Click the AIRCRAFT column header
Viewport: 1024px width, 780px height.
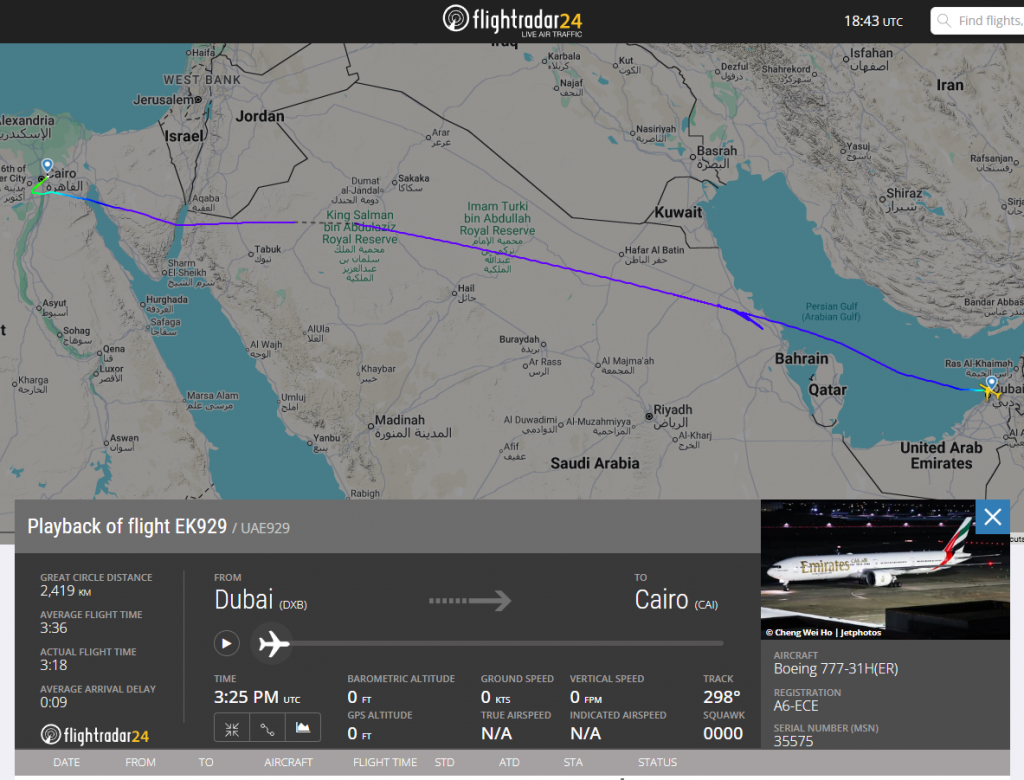point(288,762)
